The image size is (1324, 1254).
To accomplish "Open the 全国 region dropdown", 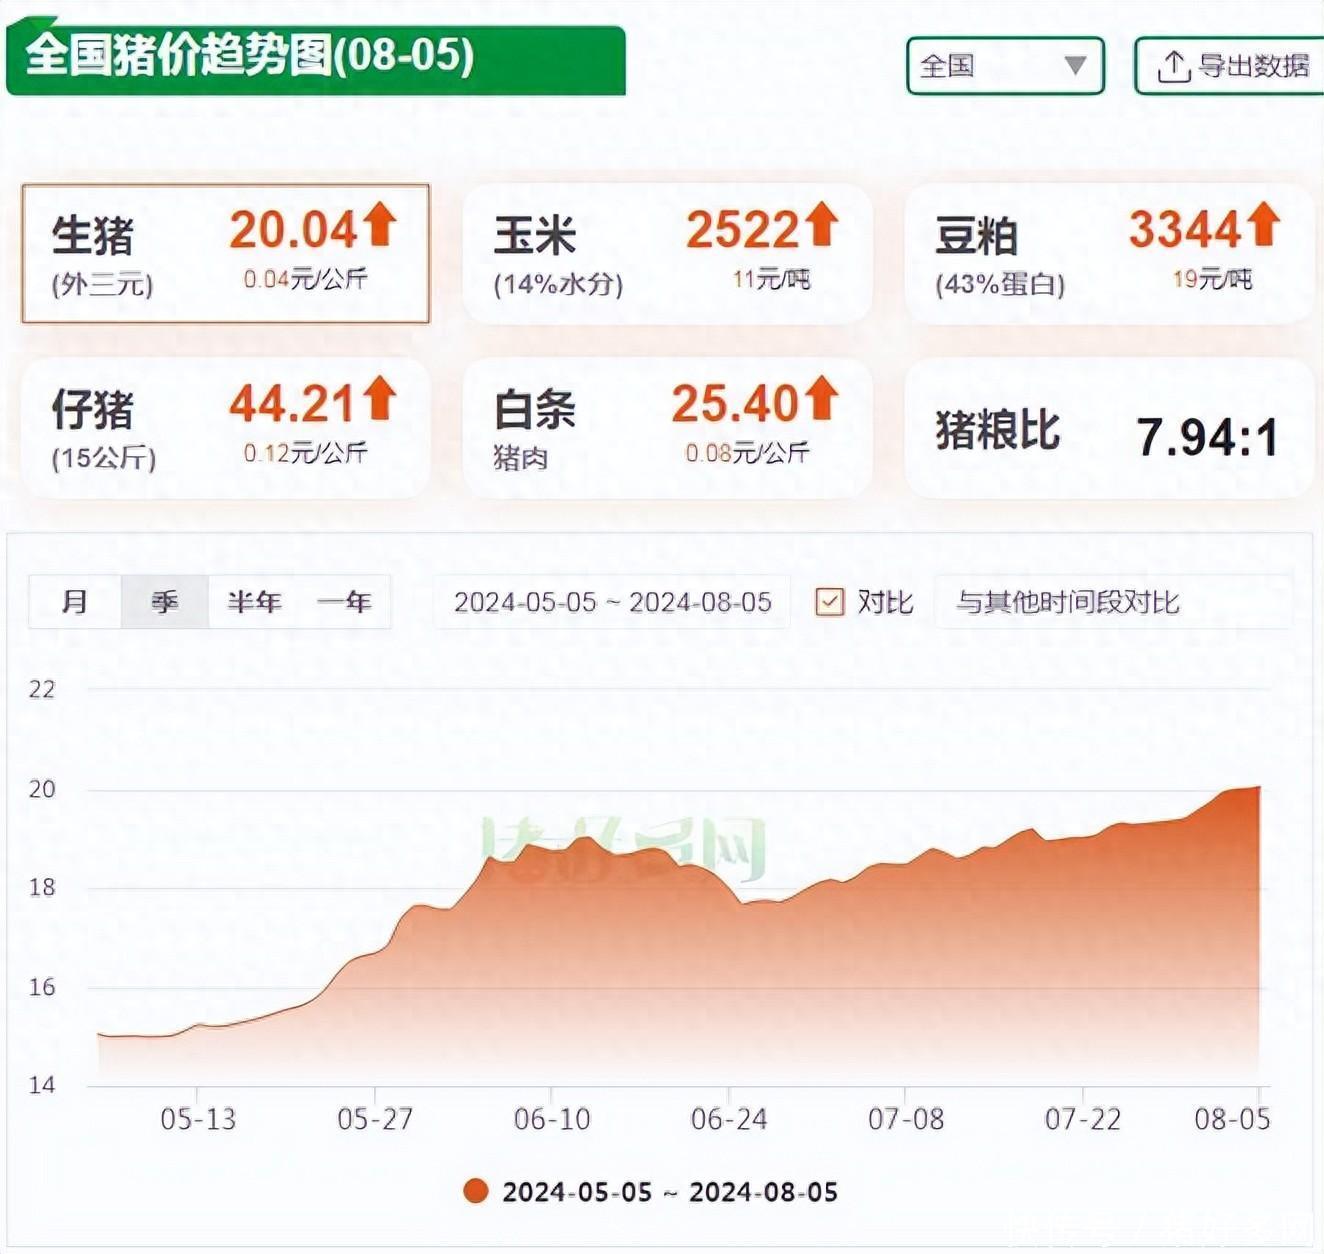I will click(1004, 66).
